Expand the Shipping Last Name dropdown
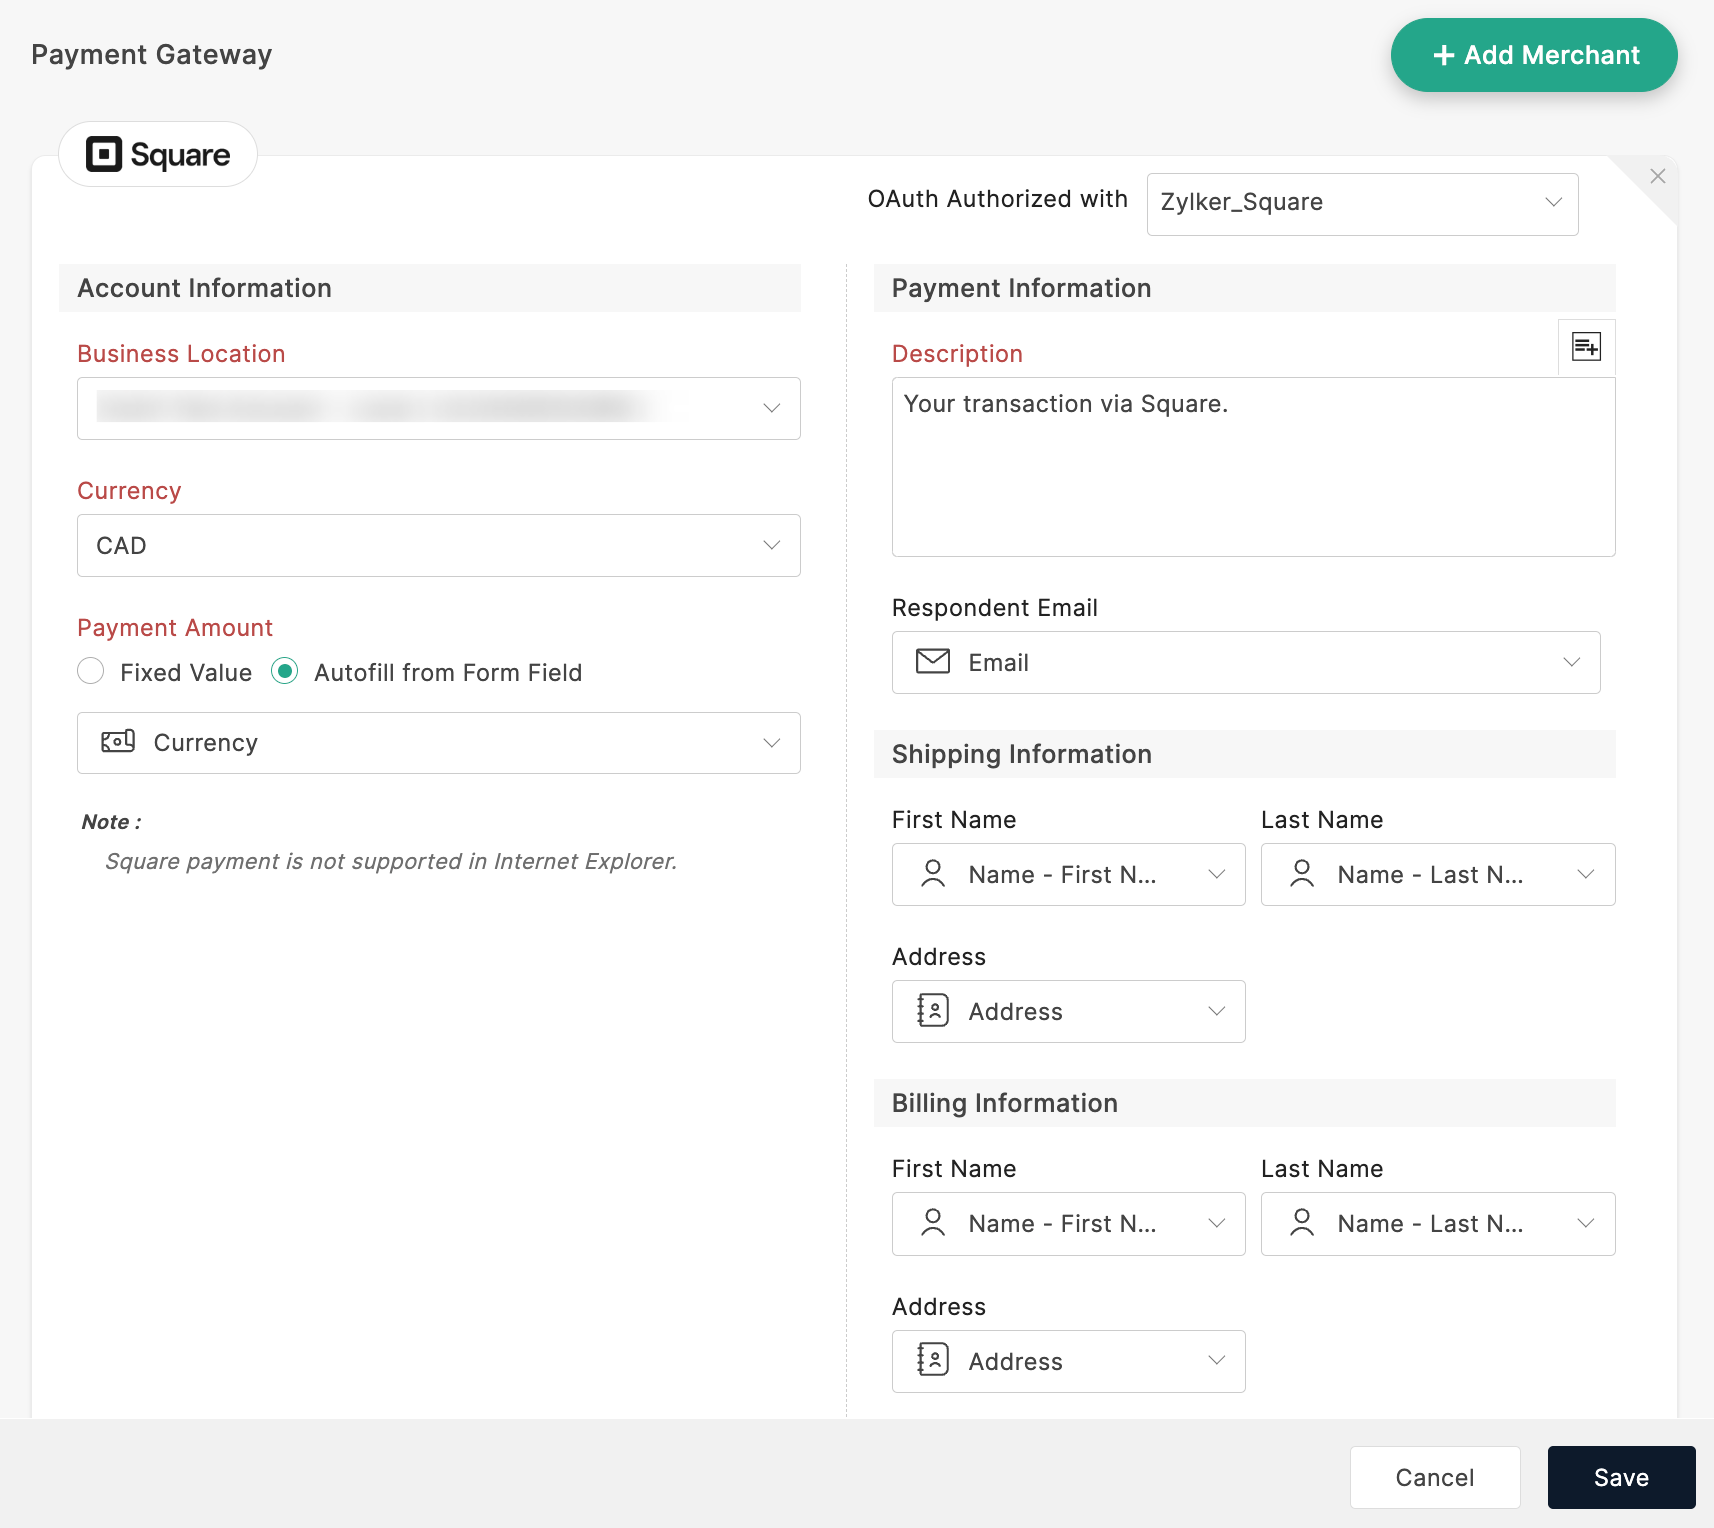This screenshot has width=1714, height=1528. pyautogui.click(x=1437, y=874)
